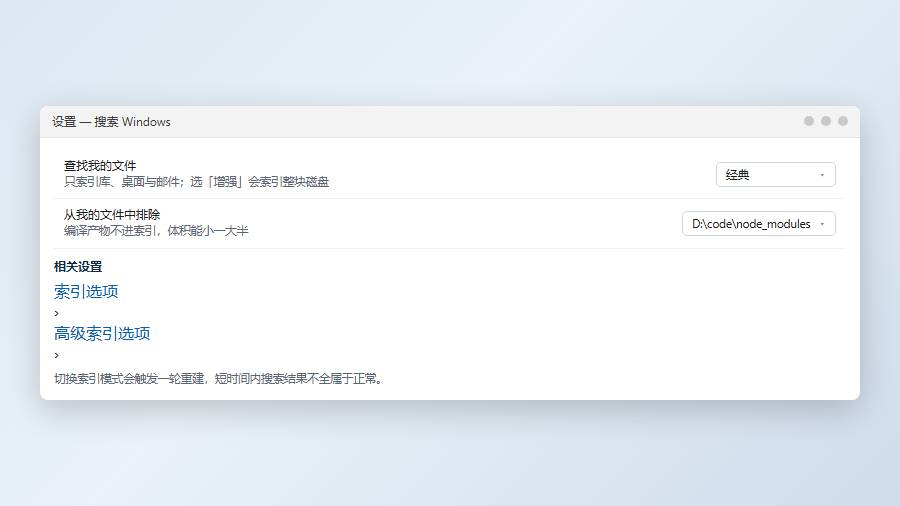
Task: Click the 设置 — 搜索 Windows window title
Action: pyautogui.click(x=111, y=122)
